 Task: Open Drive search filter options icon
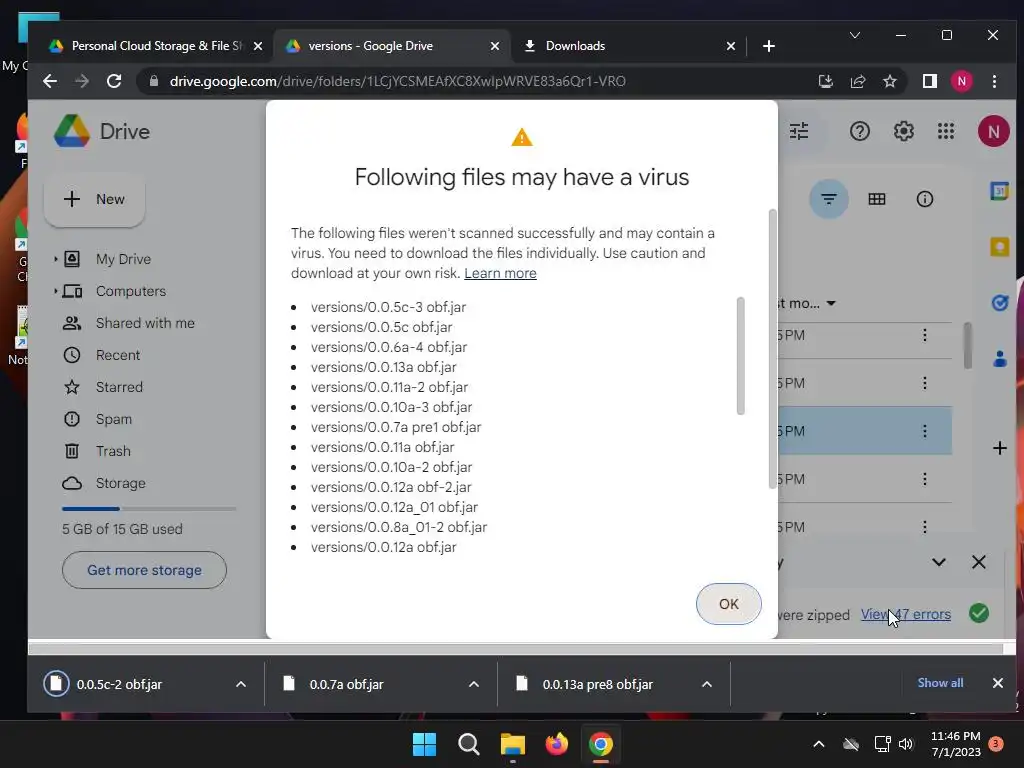click(x=799, y=131)
